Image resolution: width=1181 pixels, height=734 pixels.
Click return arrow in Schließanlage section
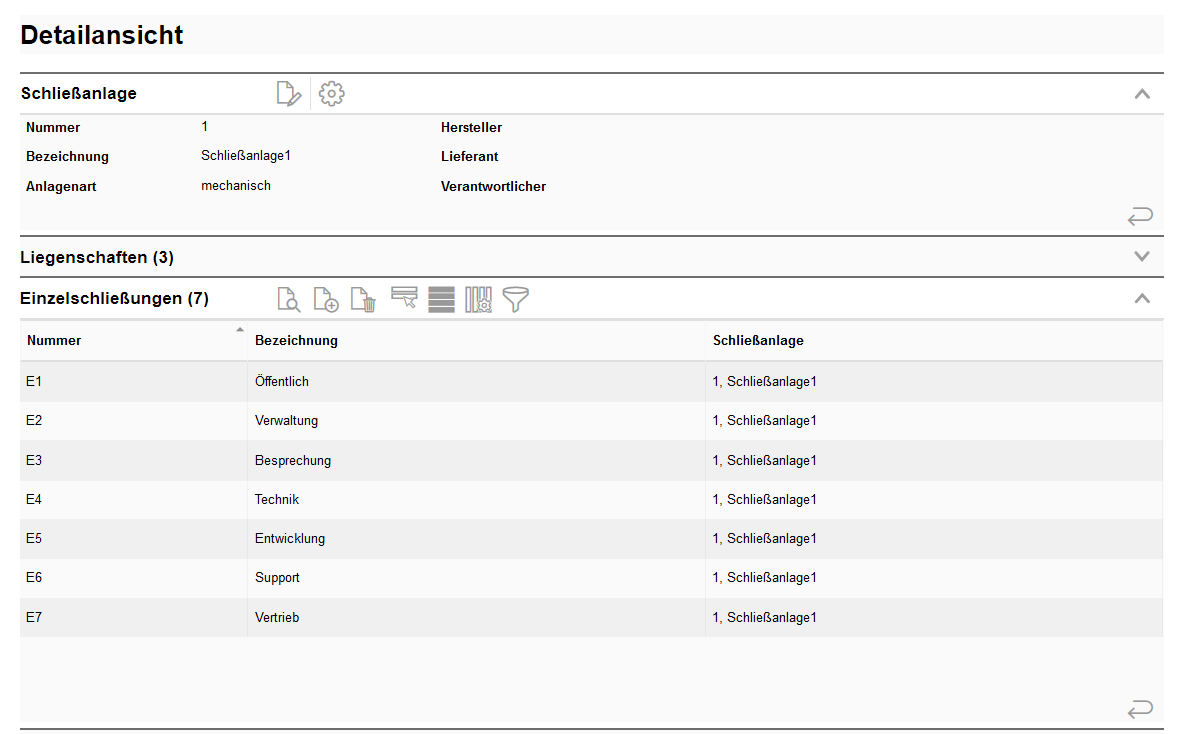coord(1140,215)
